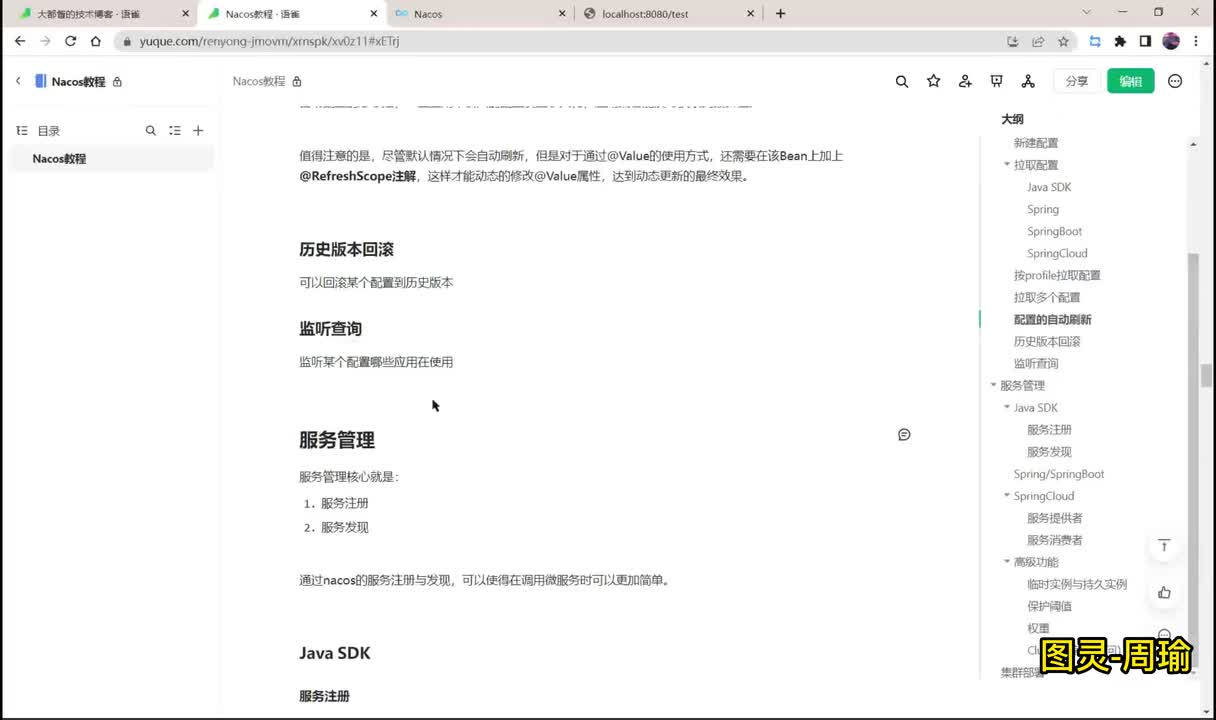This screenshot has width=1216, height=720.
Task: Open a new browser tab with plus
Action: (x=781, y=13)
